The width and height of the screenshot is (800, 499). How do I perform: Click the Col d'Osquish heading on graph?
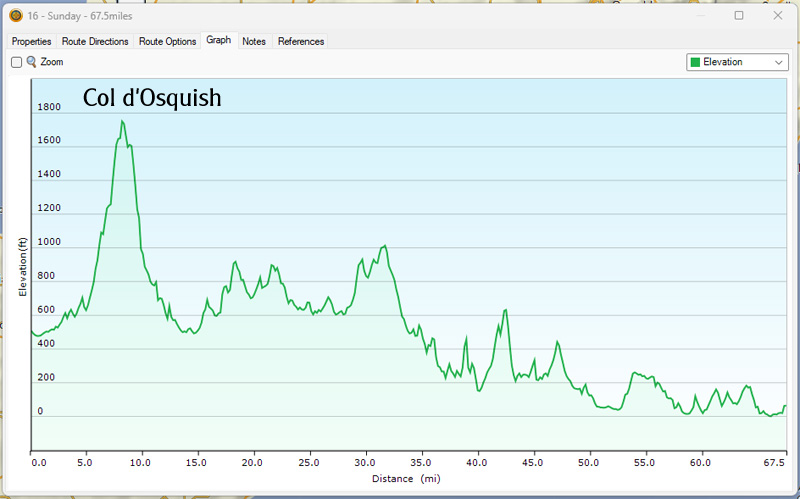pyautogui.click(x=152, y=98)
